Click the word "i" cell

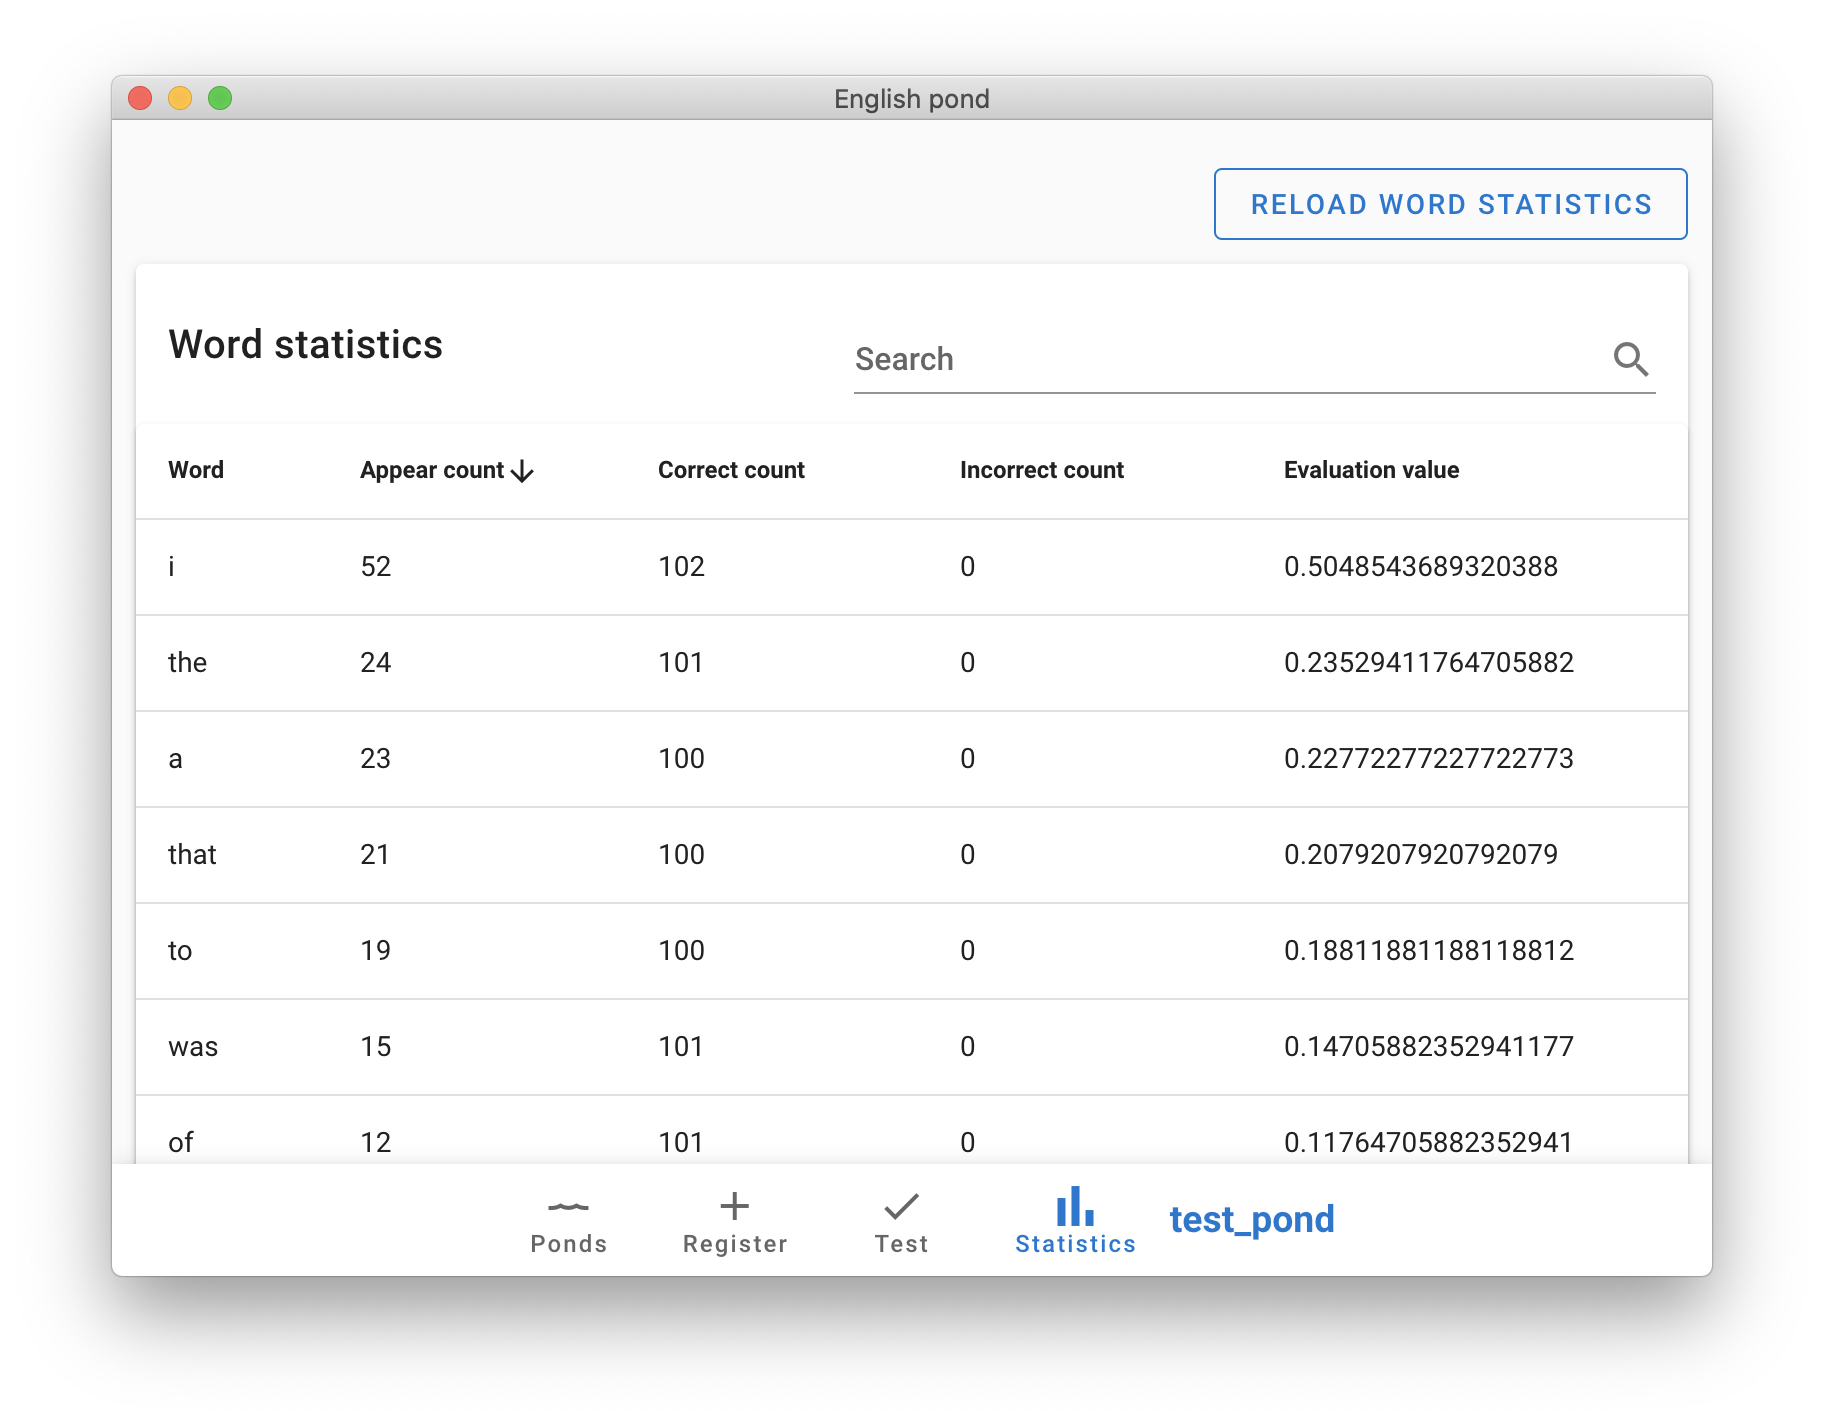171,567
